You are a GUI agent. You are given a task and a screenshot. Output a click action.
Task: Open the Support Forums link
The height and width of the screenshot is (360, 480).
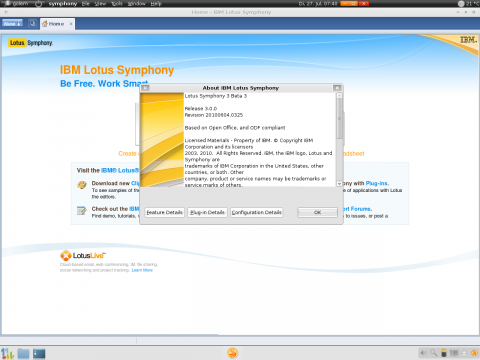(357, 209)
